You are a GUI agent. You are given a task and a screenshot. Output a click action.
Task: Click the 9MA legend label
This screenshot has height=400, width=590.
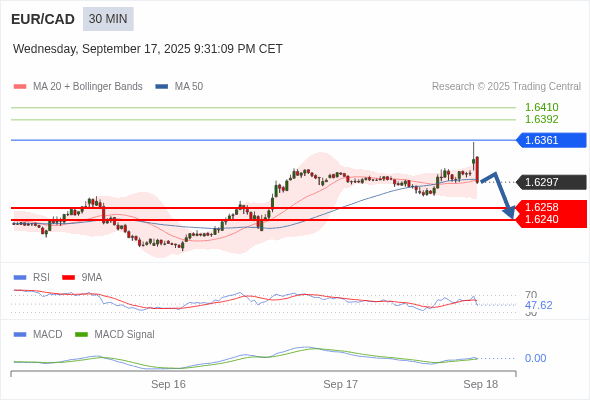(91, 278)
